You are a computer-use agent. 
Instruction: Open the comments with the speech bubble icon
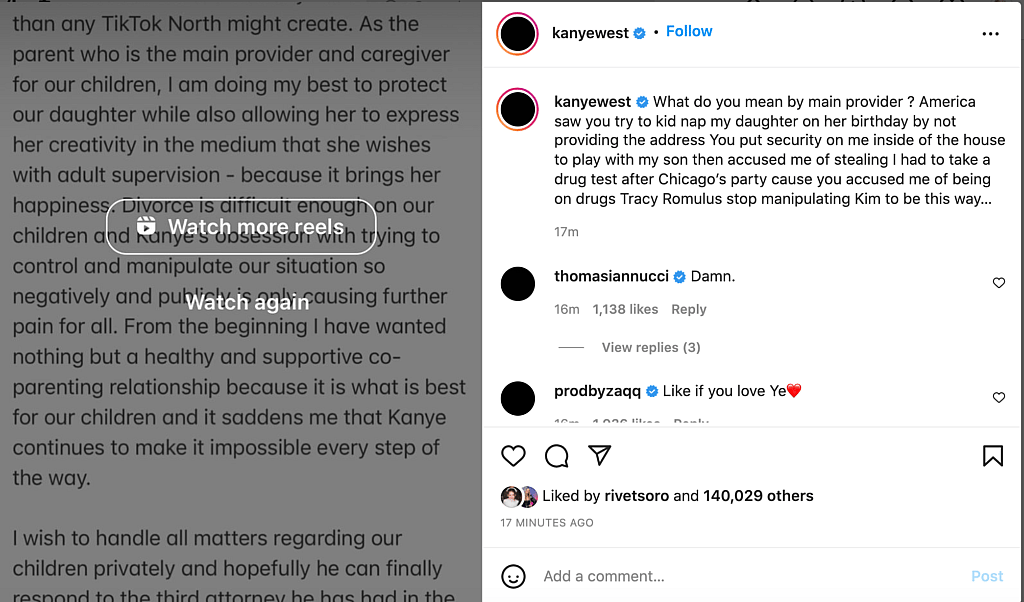(556, 455)
